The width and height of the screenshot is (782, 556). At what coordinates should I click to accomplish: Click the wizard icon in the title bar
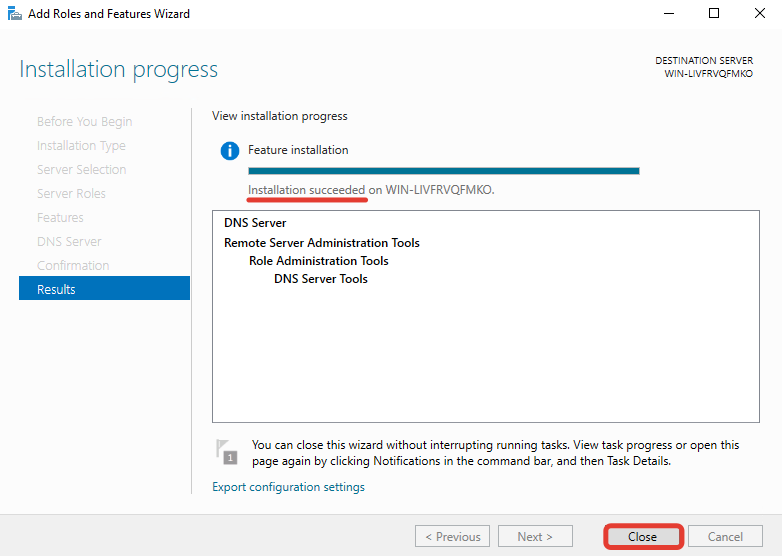click(x=15, y=13)
